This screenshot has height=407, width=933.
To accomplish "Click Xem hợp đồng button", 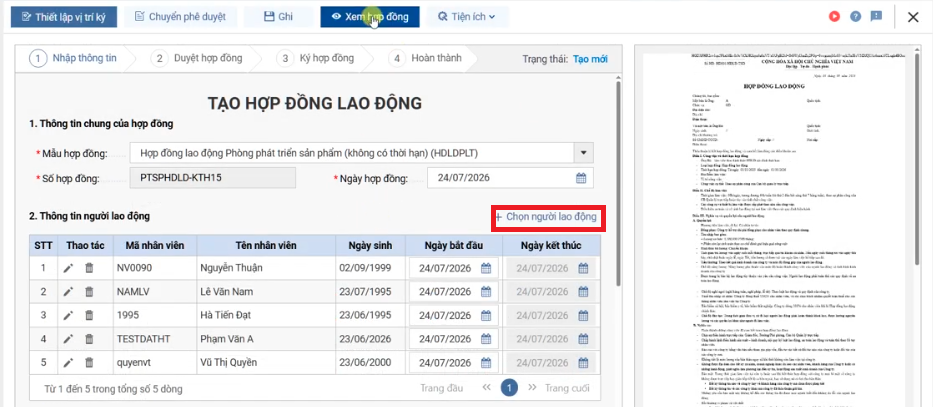I will pyautogui.click(x=370, y=17).
